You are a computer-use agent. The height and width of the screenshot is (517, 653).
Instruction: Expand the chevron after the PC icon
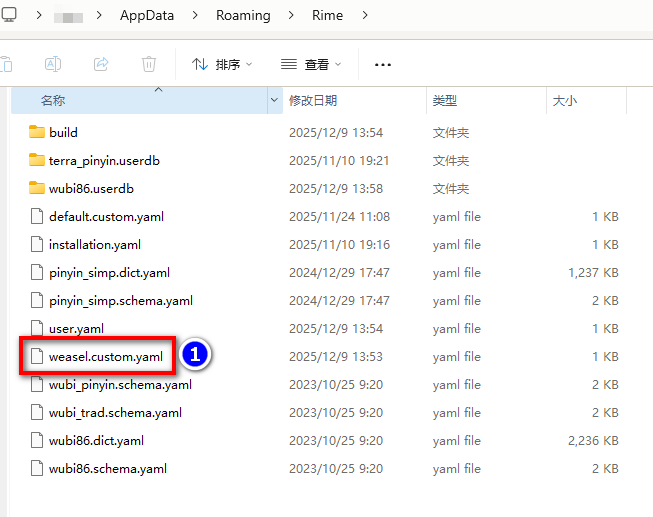pos(39,15)
